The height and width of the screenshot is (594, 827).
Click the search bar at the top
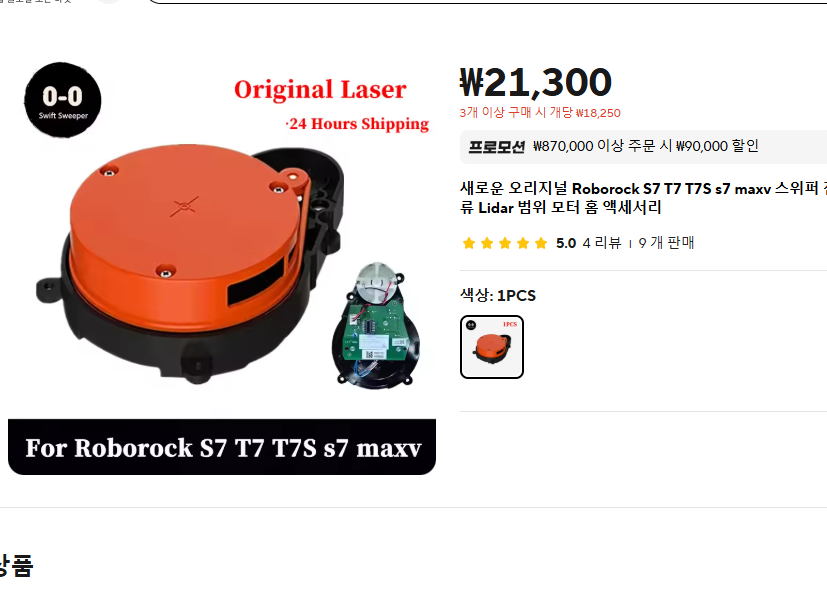(485, 2)
